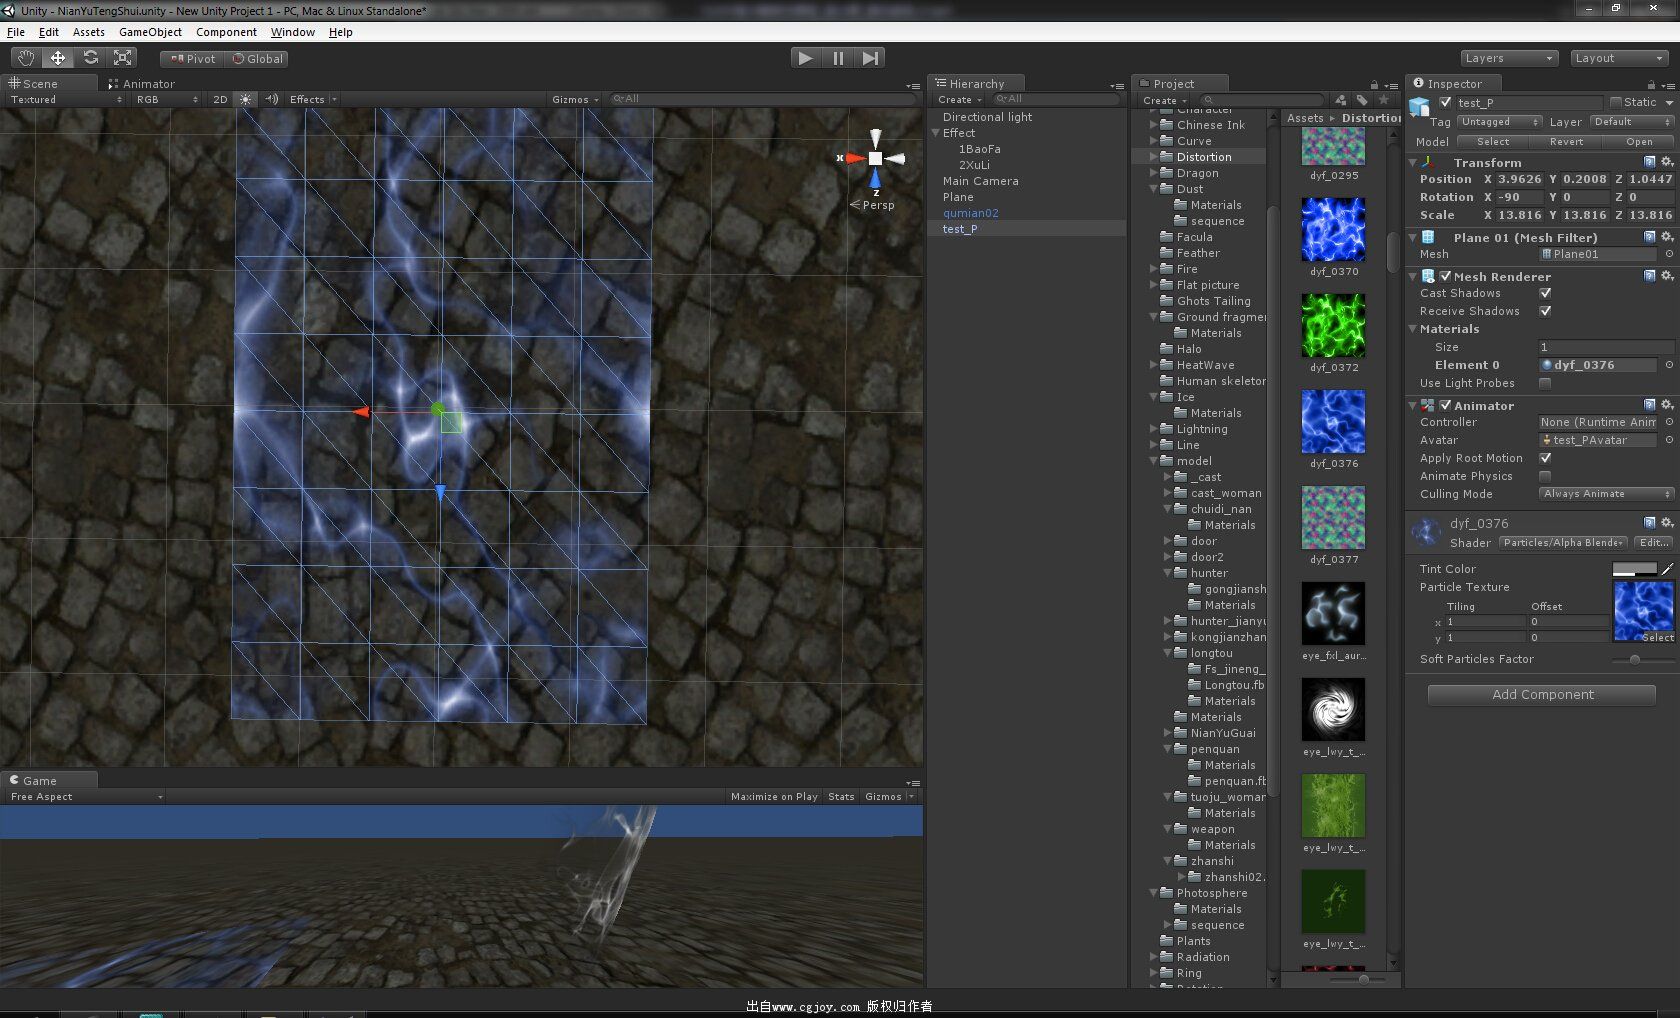
Task: Select the dyf_0372 green texture thumbnail
Action: 1333,326
